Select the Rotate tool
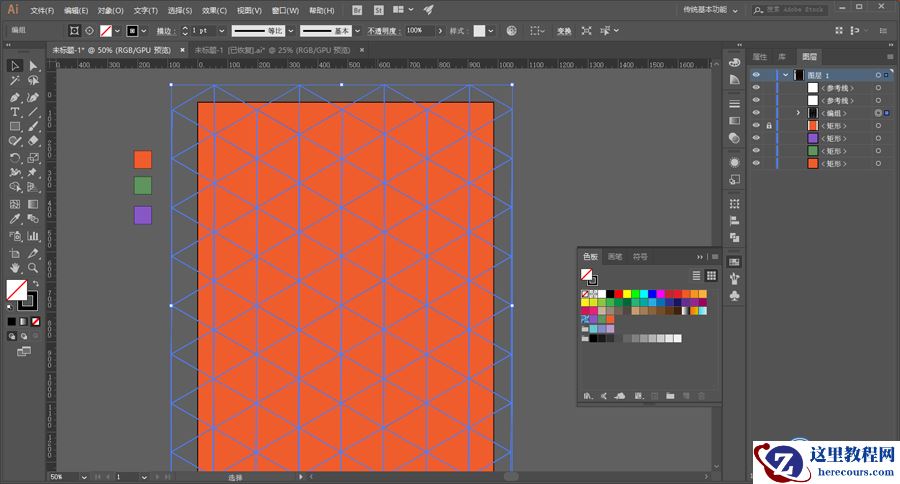Viewport: 900px width, 484px height. pyautogui.click(x=15, y=157)
